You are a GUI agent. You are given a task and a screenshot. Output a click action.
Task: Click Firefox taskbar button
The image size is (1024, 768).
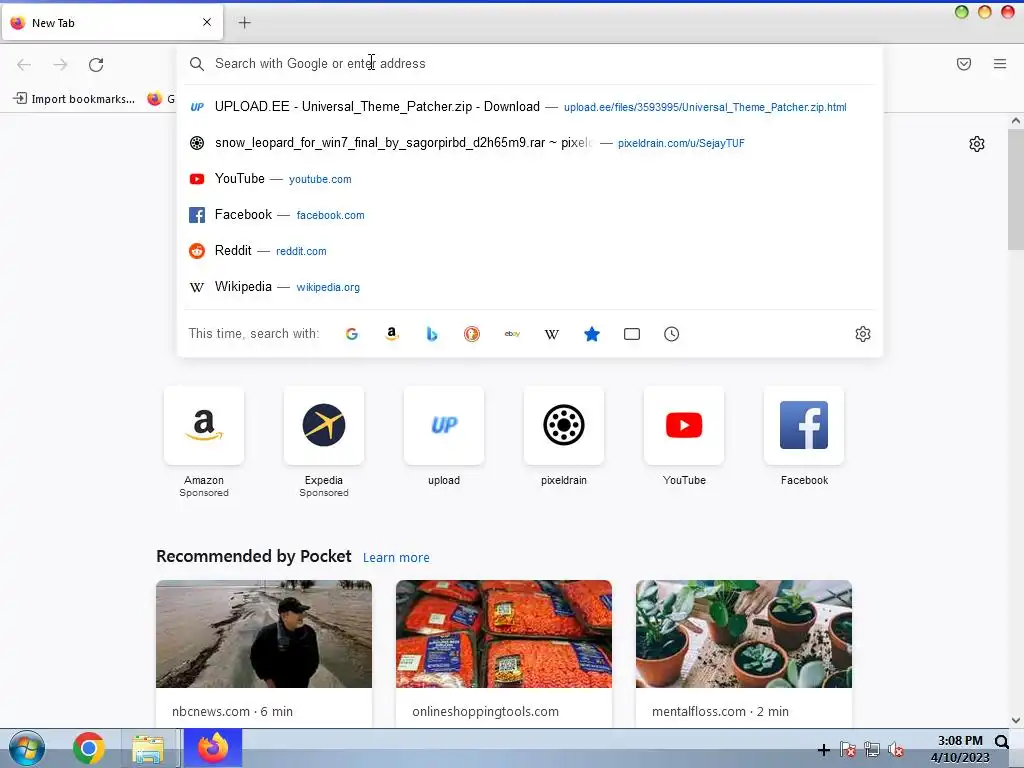pyautogui.click(x=213, y=748)
